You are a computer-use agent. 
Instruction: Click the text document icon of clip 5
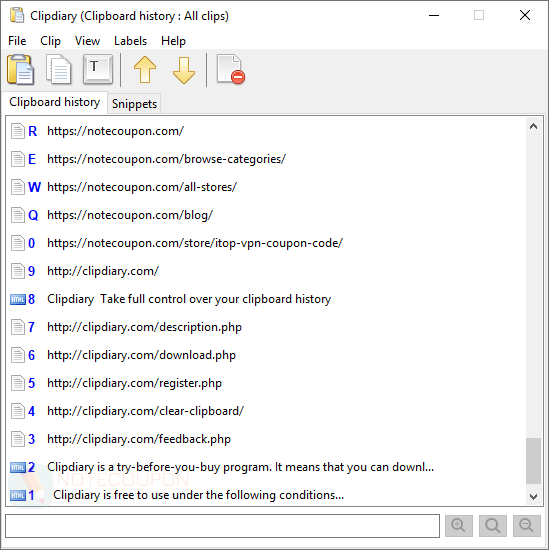tap(18, 383)
